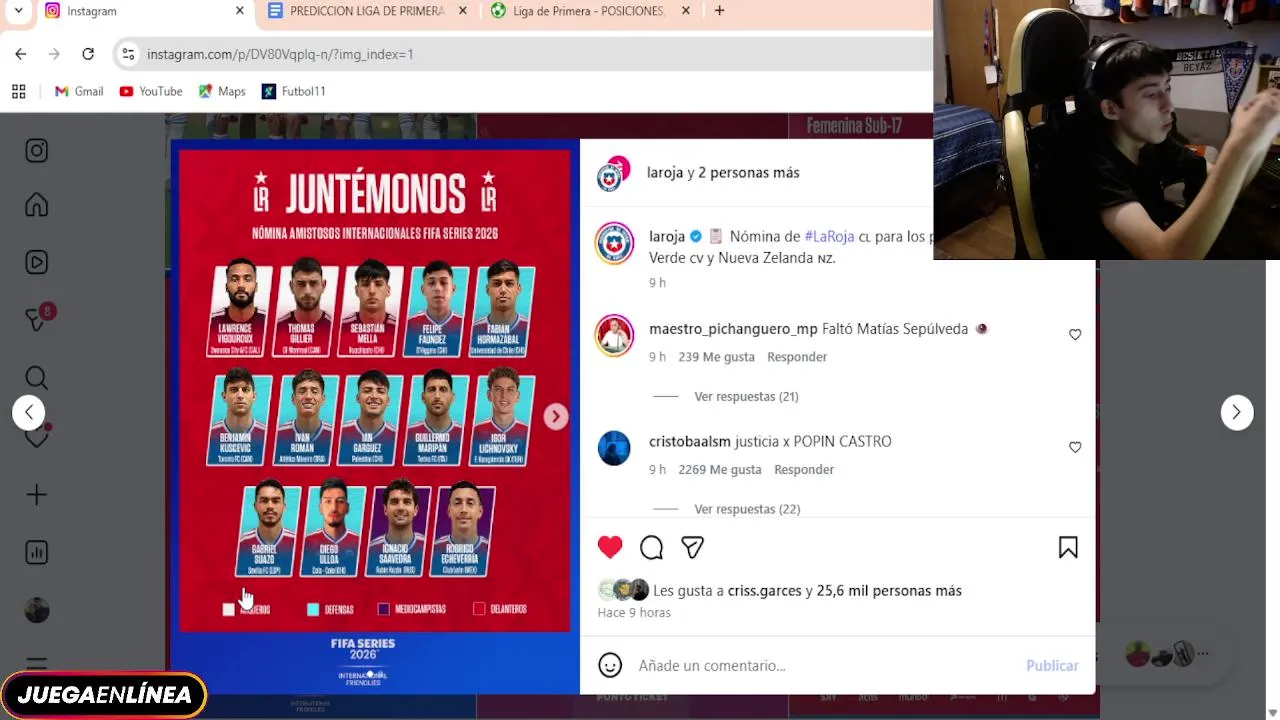
Task: Open Futbol11 bookmark
Action: pos(294,91)
